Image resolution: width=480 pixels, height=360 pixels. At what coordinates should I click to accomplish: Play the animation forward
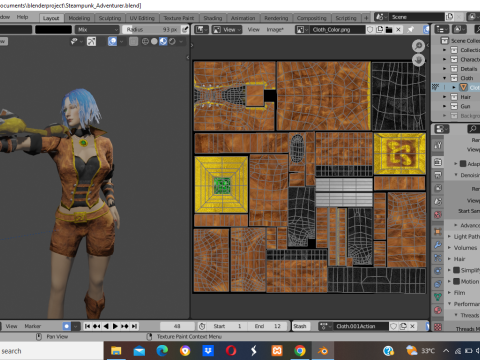tap(115, 326)
